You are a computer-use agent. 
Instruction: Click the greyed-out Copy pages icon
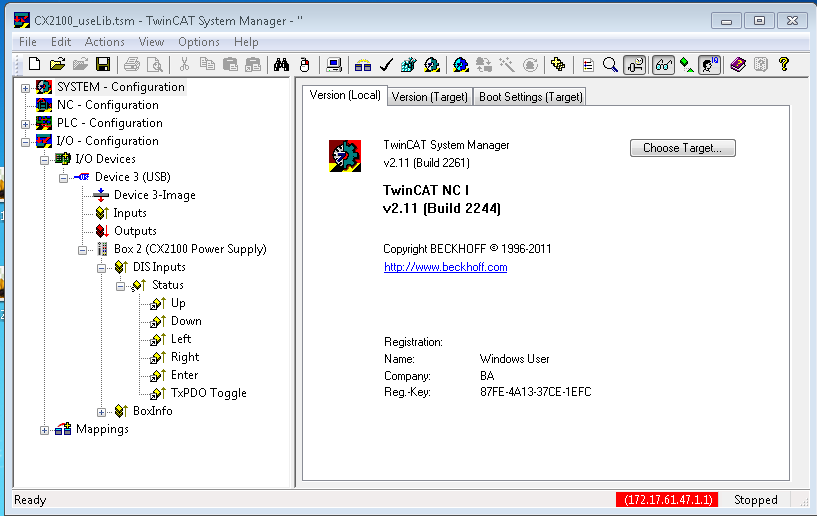coord(207,65)
